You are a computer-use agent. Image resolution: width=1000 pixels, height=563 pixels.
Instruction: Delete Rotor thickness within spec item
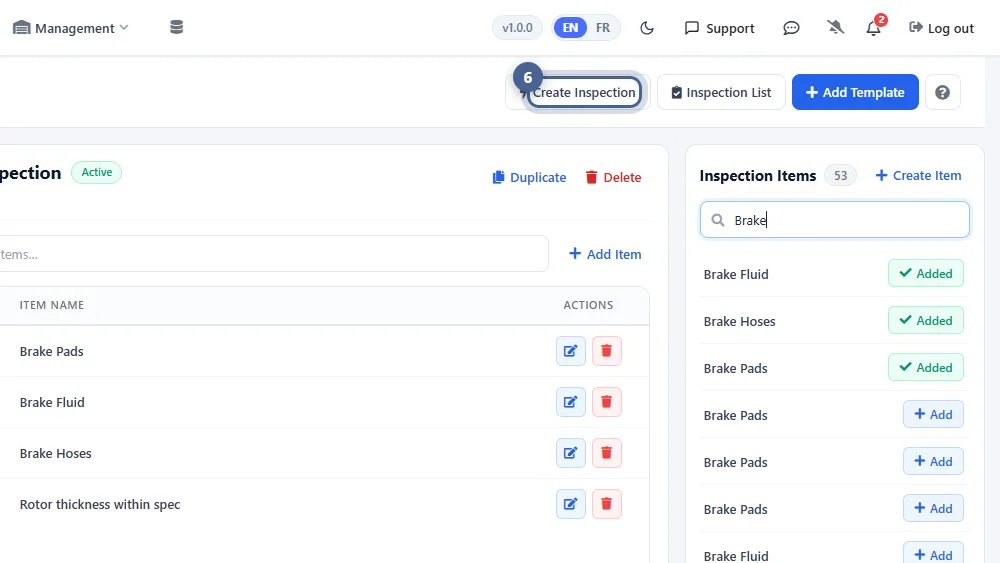tap(607, 504)
